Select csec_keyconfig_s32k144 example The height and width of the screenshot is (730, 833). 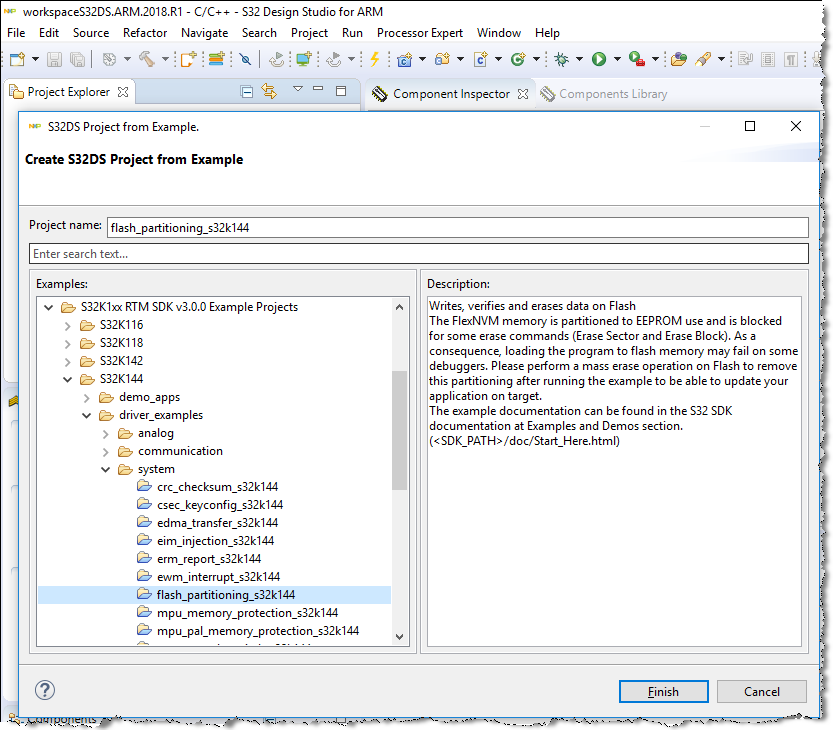[220, 505]
